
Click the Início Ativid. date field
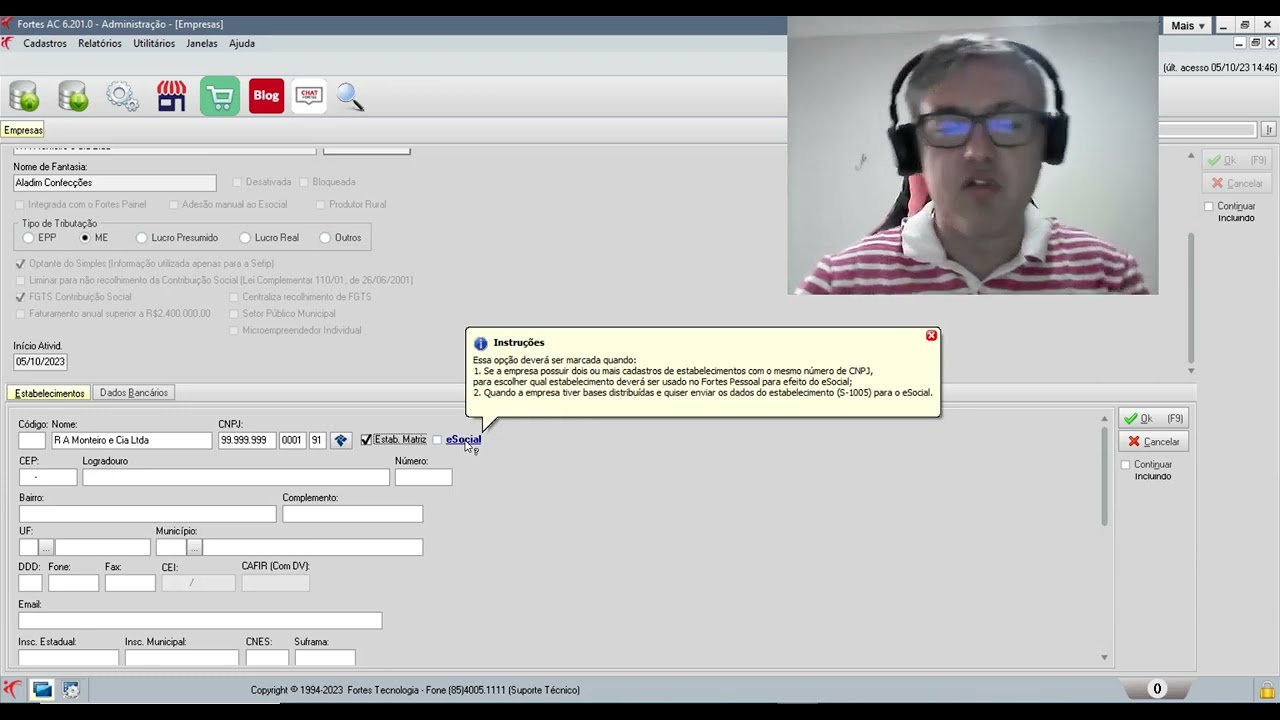(40, 362)
